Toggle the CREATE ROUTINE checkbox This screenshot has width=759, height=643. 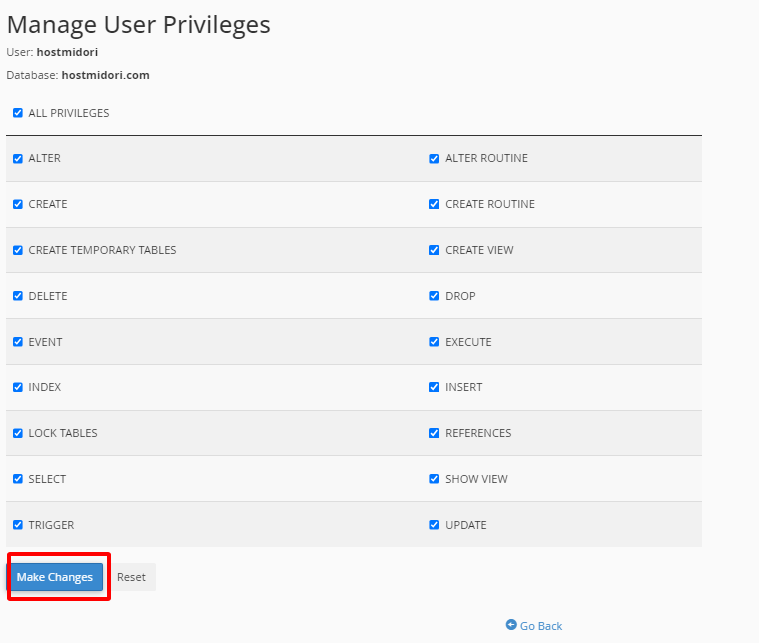(434, 204)
